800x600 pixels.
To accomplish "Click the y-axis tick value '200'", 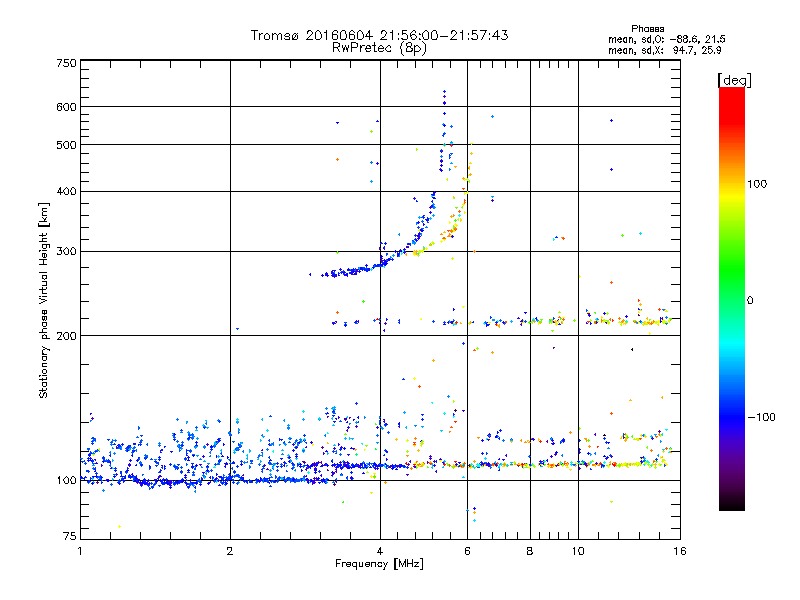I will [x=66, y=336].
